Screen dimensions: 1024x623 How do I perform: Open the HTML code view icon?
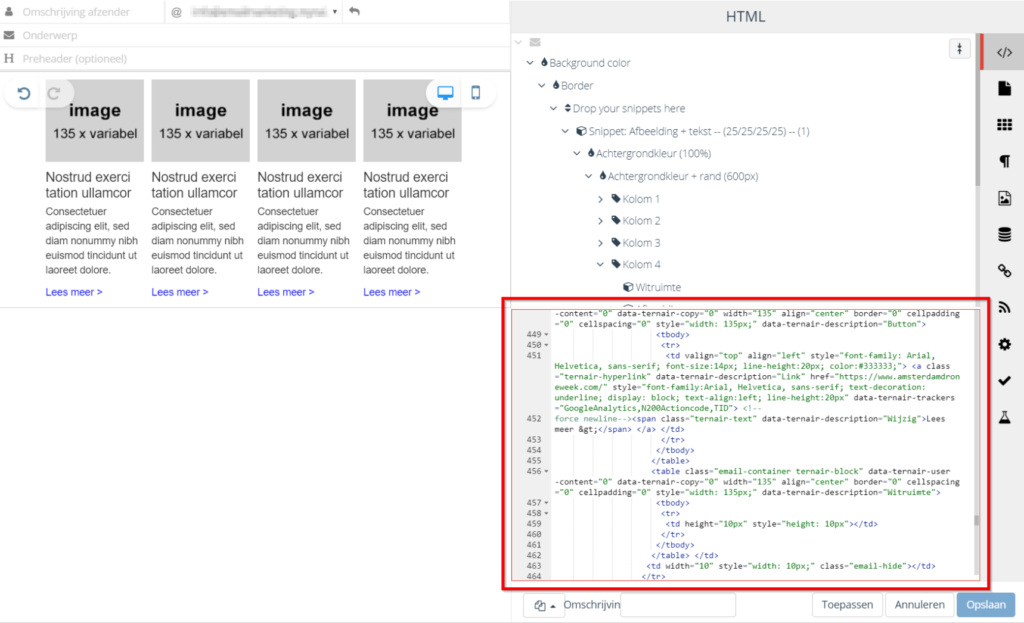[x=1004, y=53]
